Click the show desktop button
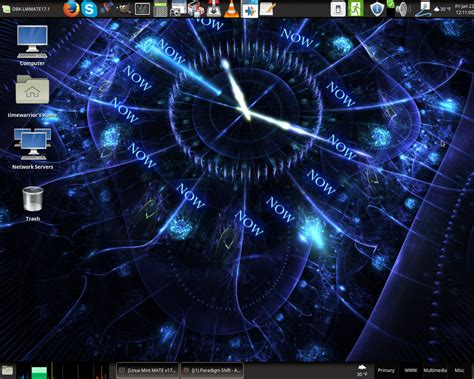The image size is (474, 379). coord(7,370)
